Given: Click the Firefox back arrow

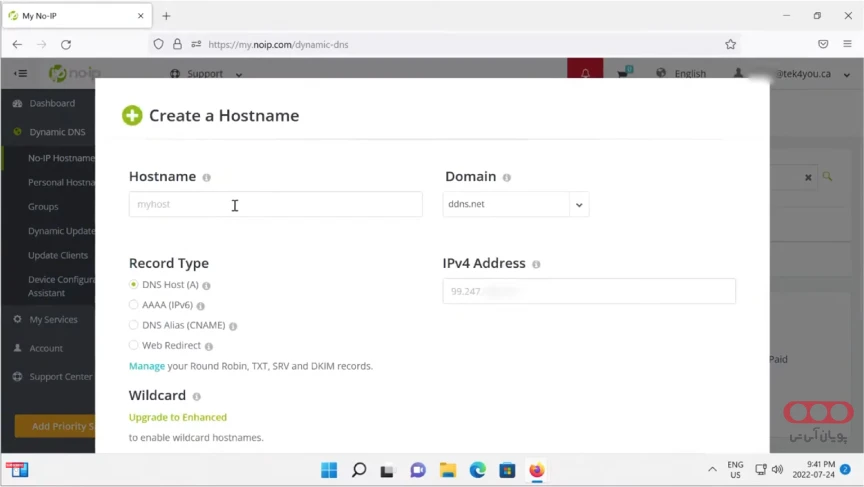Looking at the screenshot, I should click(17, 45).
